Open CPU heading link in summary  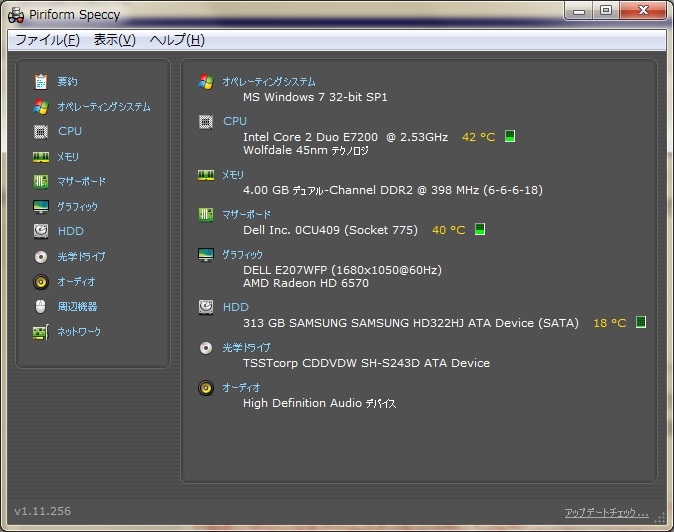click(x=235, y=121)
